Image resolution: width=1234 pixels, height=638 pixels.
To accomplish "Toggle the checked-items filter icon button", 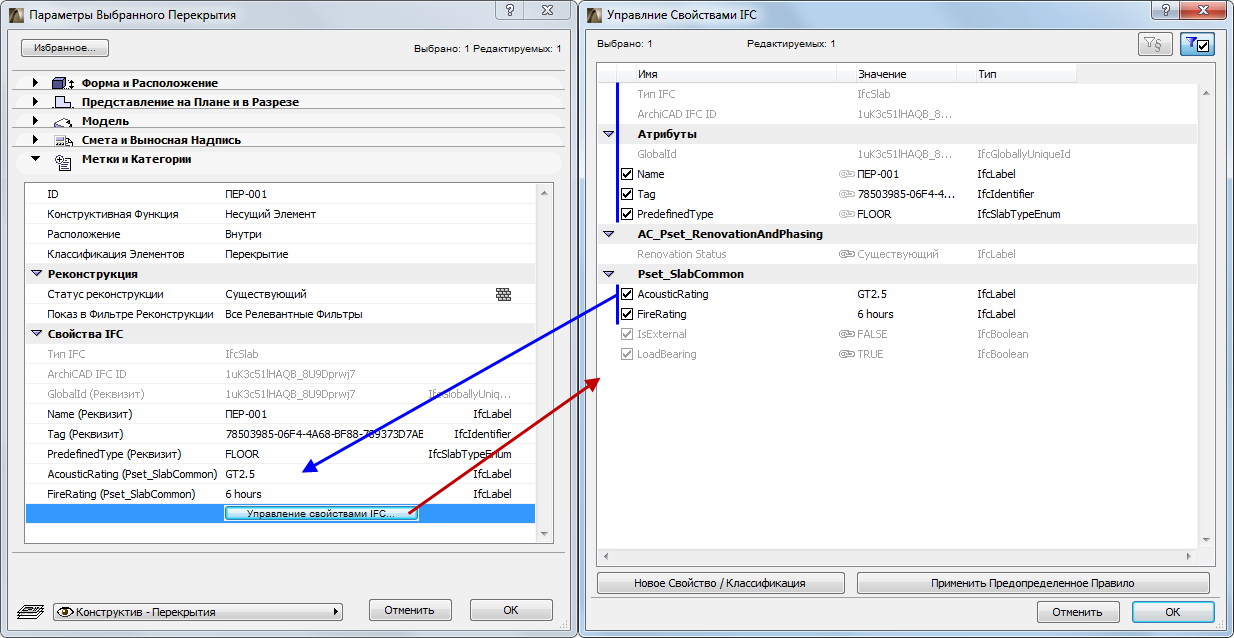I will (1197, 44).
